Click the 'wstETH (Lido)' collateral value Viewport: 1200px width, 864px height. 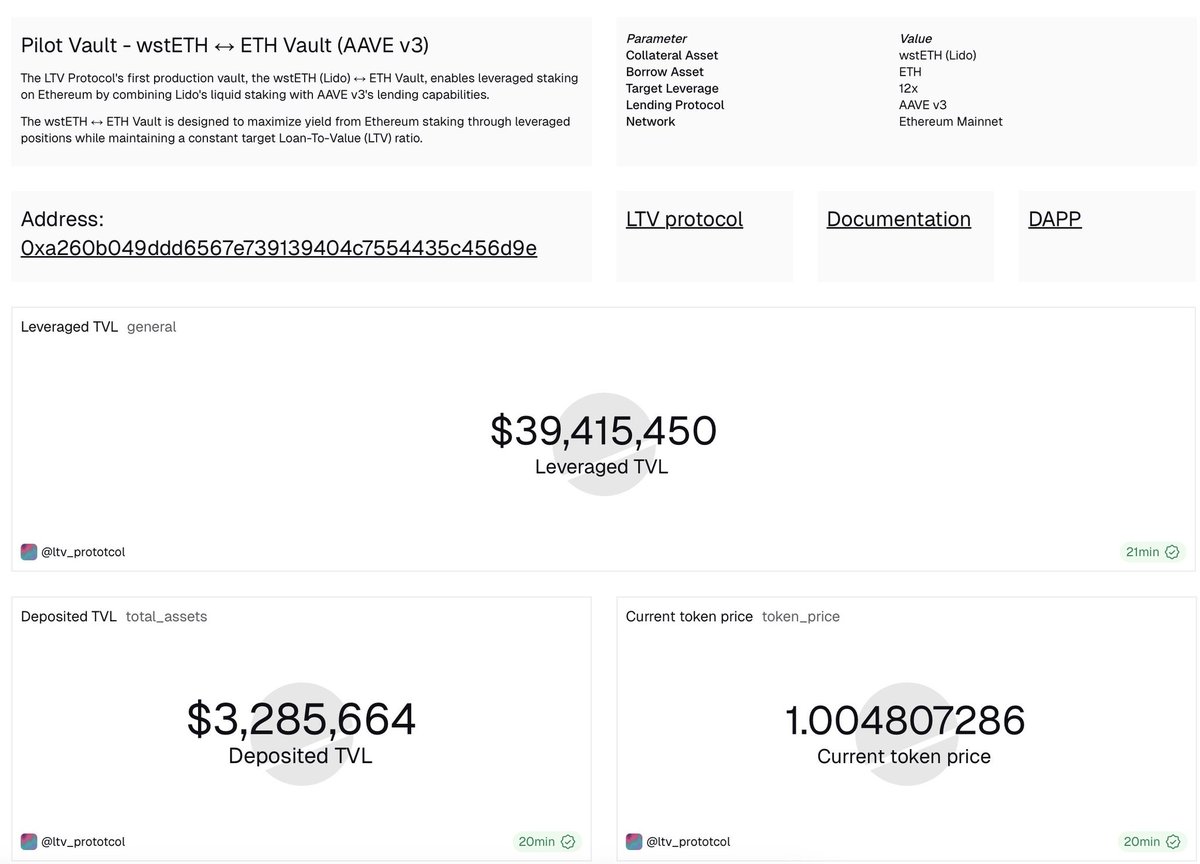938,56
